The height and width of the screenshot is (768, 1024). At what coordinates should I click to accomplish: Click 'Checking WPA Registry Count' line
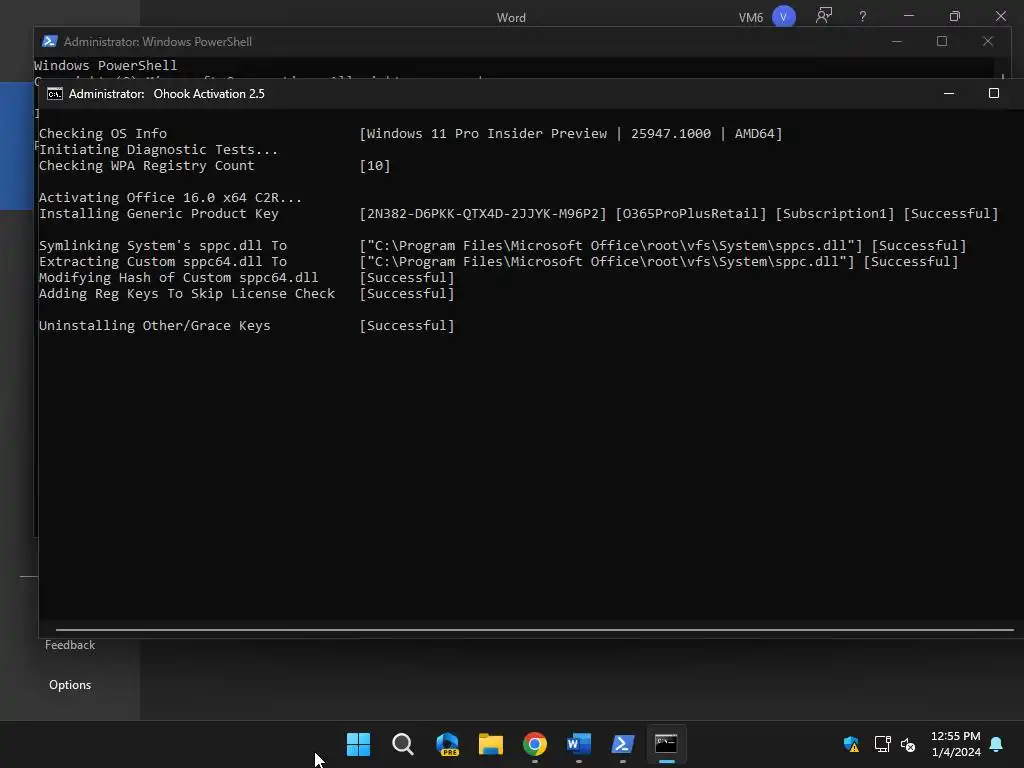pos(146,165)
